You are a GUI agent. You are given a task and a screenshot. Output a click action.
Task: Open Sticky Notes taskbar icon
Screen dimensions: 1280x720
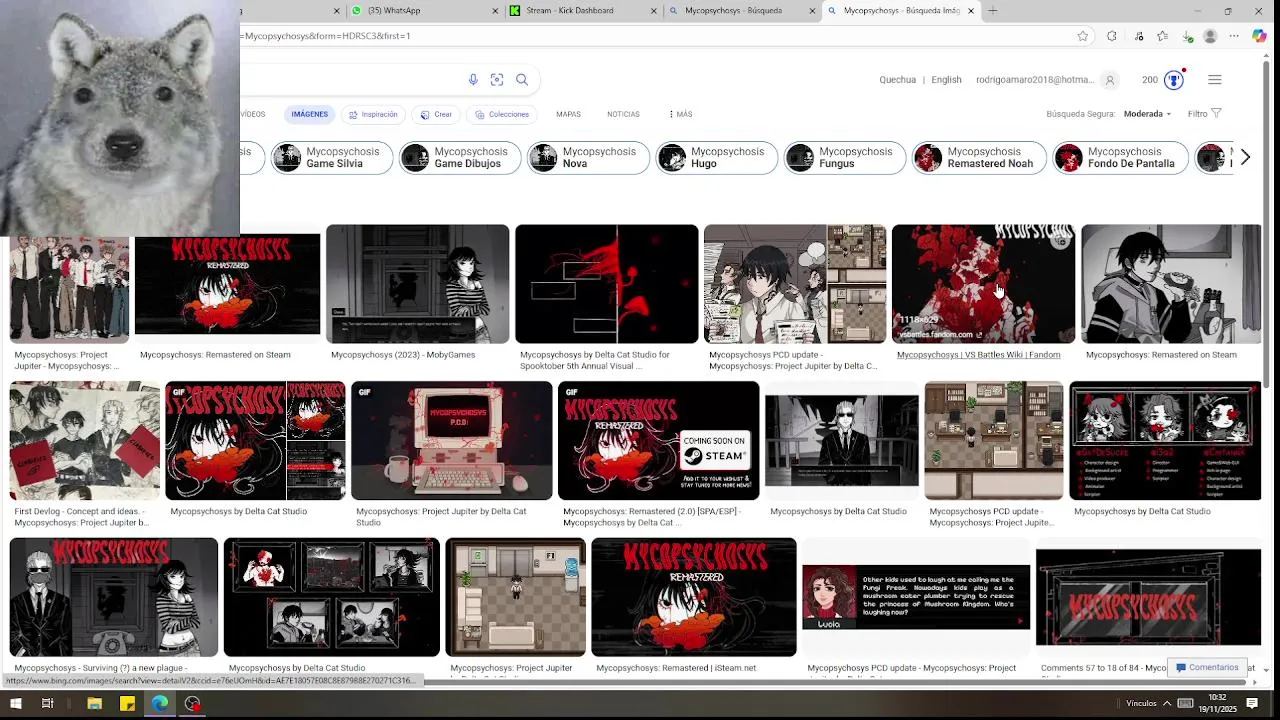point(127,704)
